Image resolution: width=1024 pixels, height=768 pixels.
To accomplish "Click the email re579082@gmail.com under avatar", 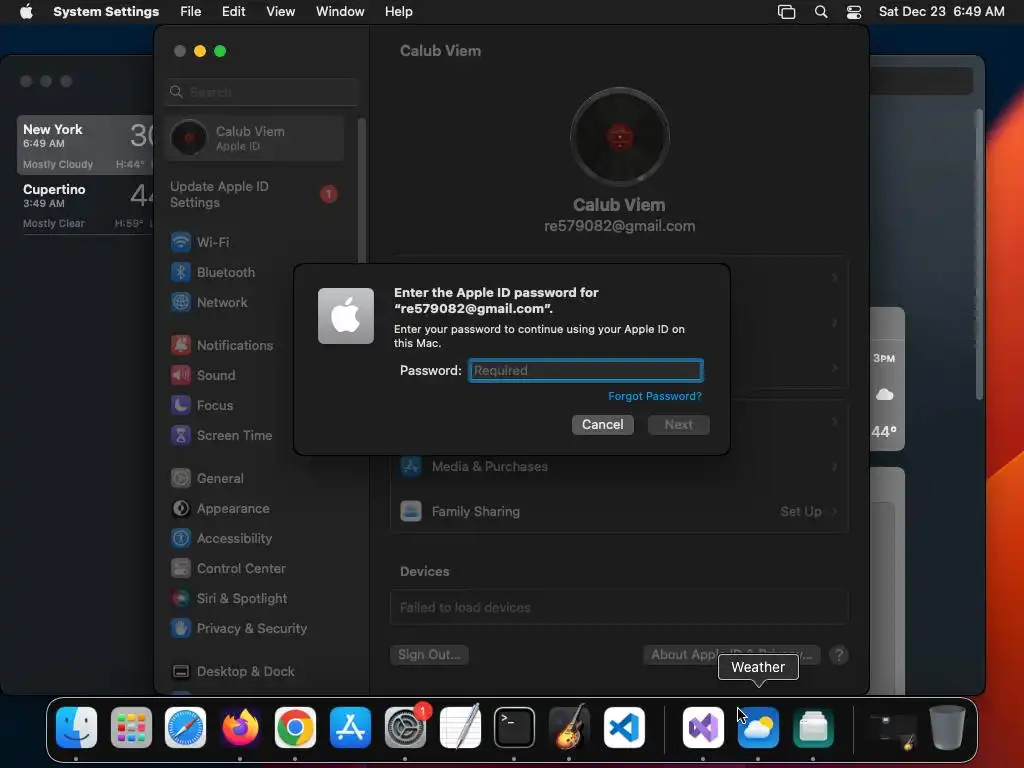I will [x=619, y=226].
